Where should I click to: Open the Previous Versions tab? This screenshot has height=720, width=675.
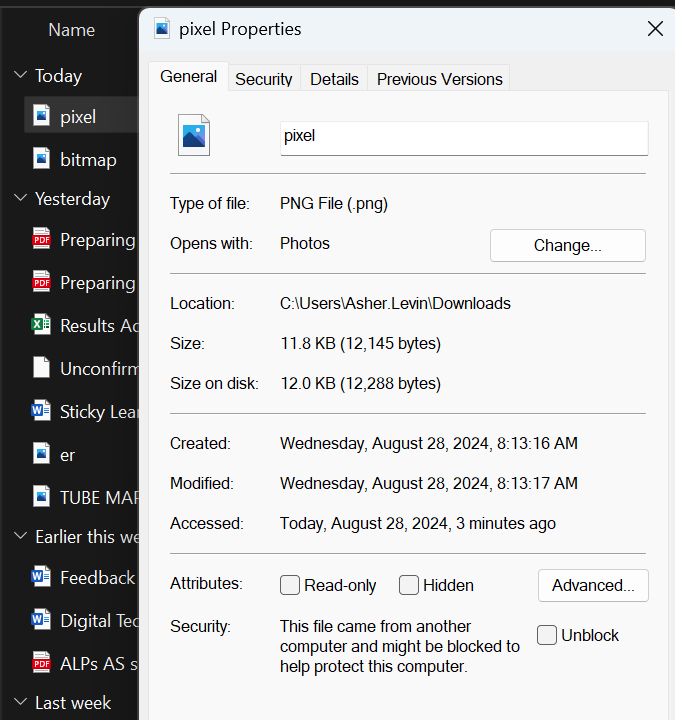coord(439,79)
